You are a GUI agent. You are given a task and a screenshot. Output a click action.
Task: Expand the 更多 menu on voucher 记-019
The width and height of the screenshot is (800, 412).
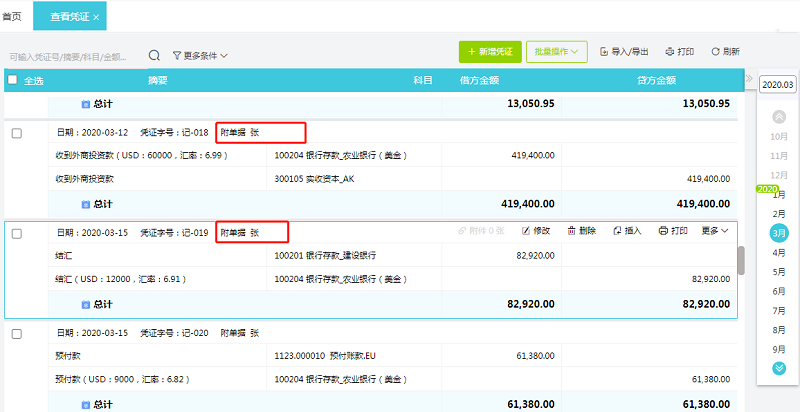click(714, 231)
